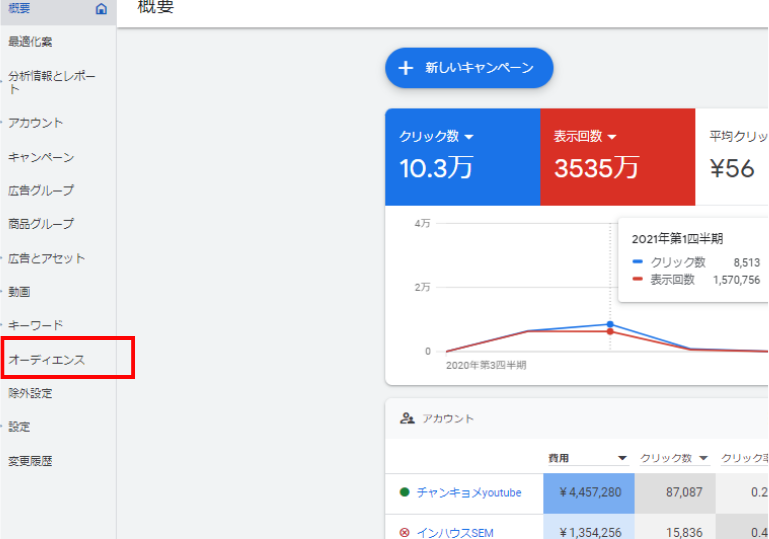Image resolution: width=769 pixels, height=539 pixels.
Task: Click the 新しいキャンペーン button
Action: pyautogui.click(x=469, y=68)
